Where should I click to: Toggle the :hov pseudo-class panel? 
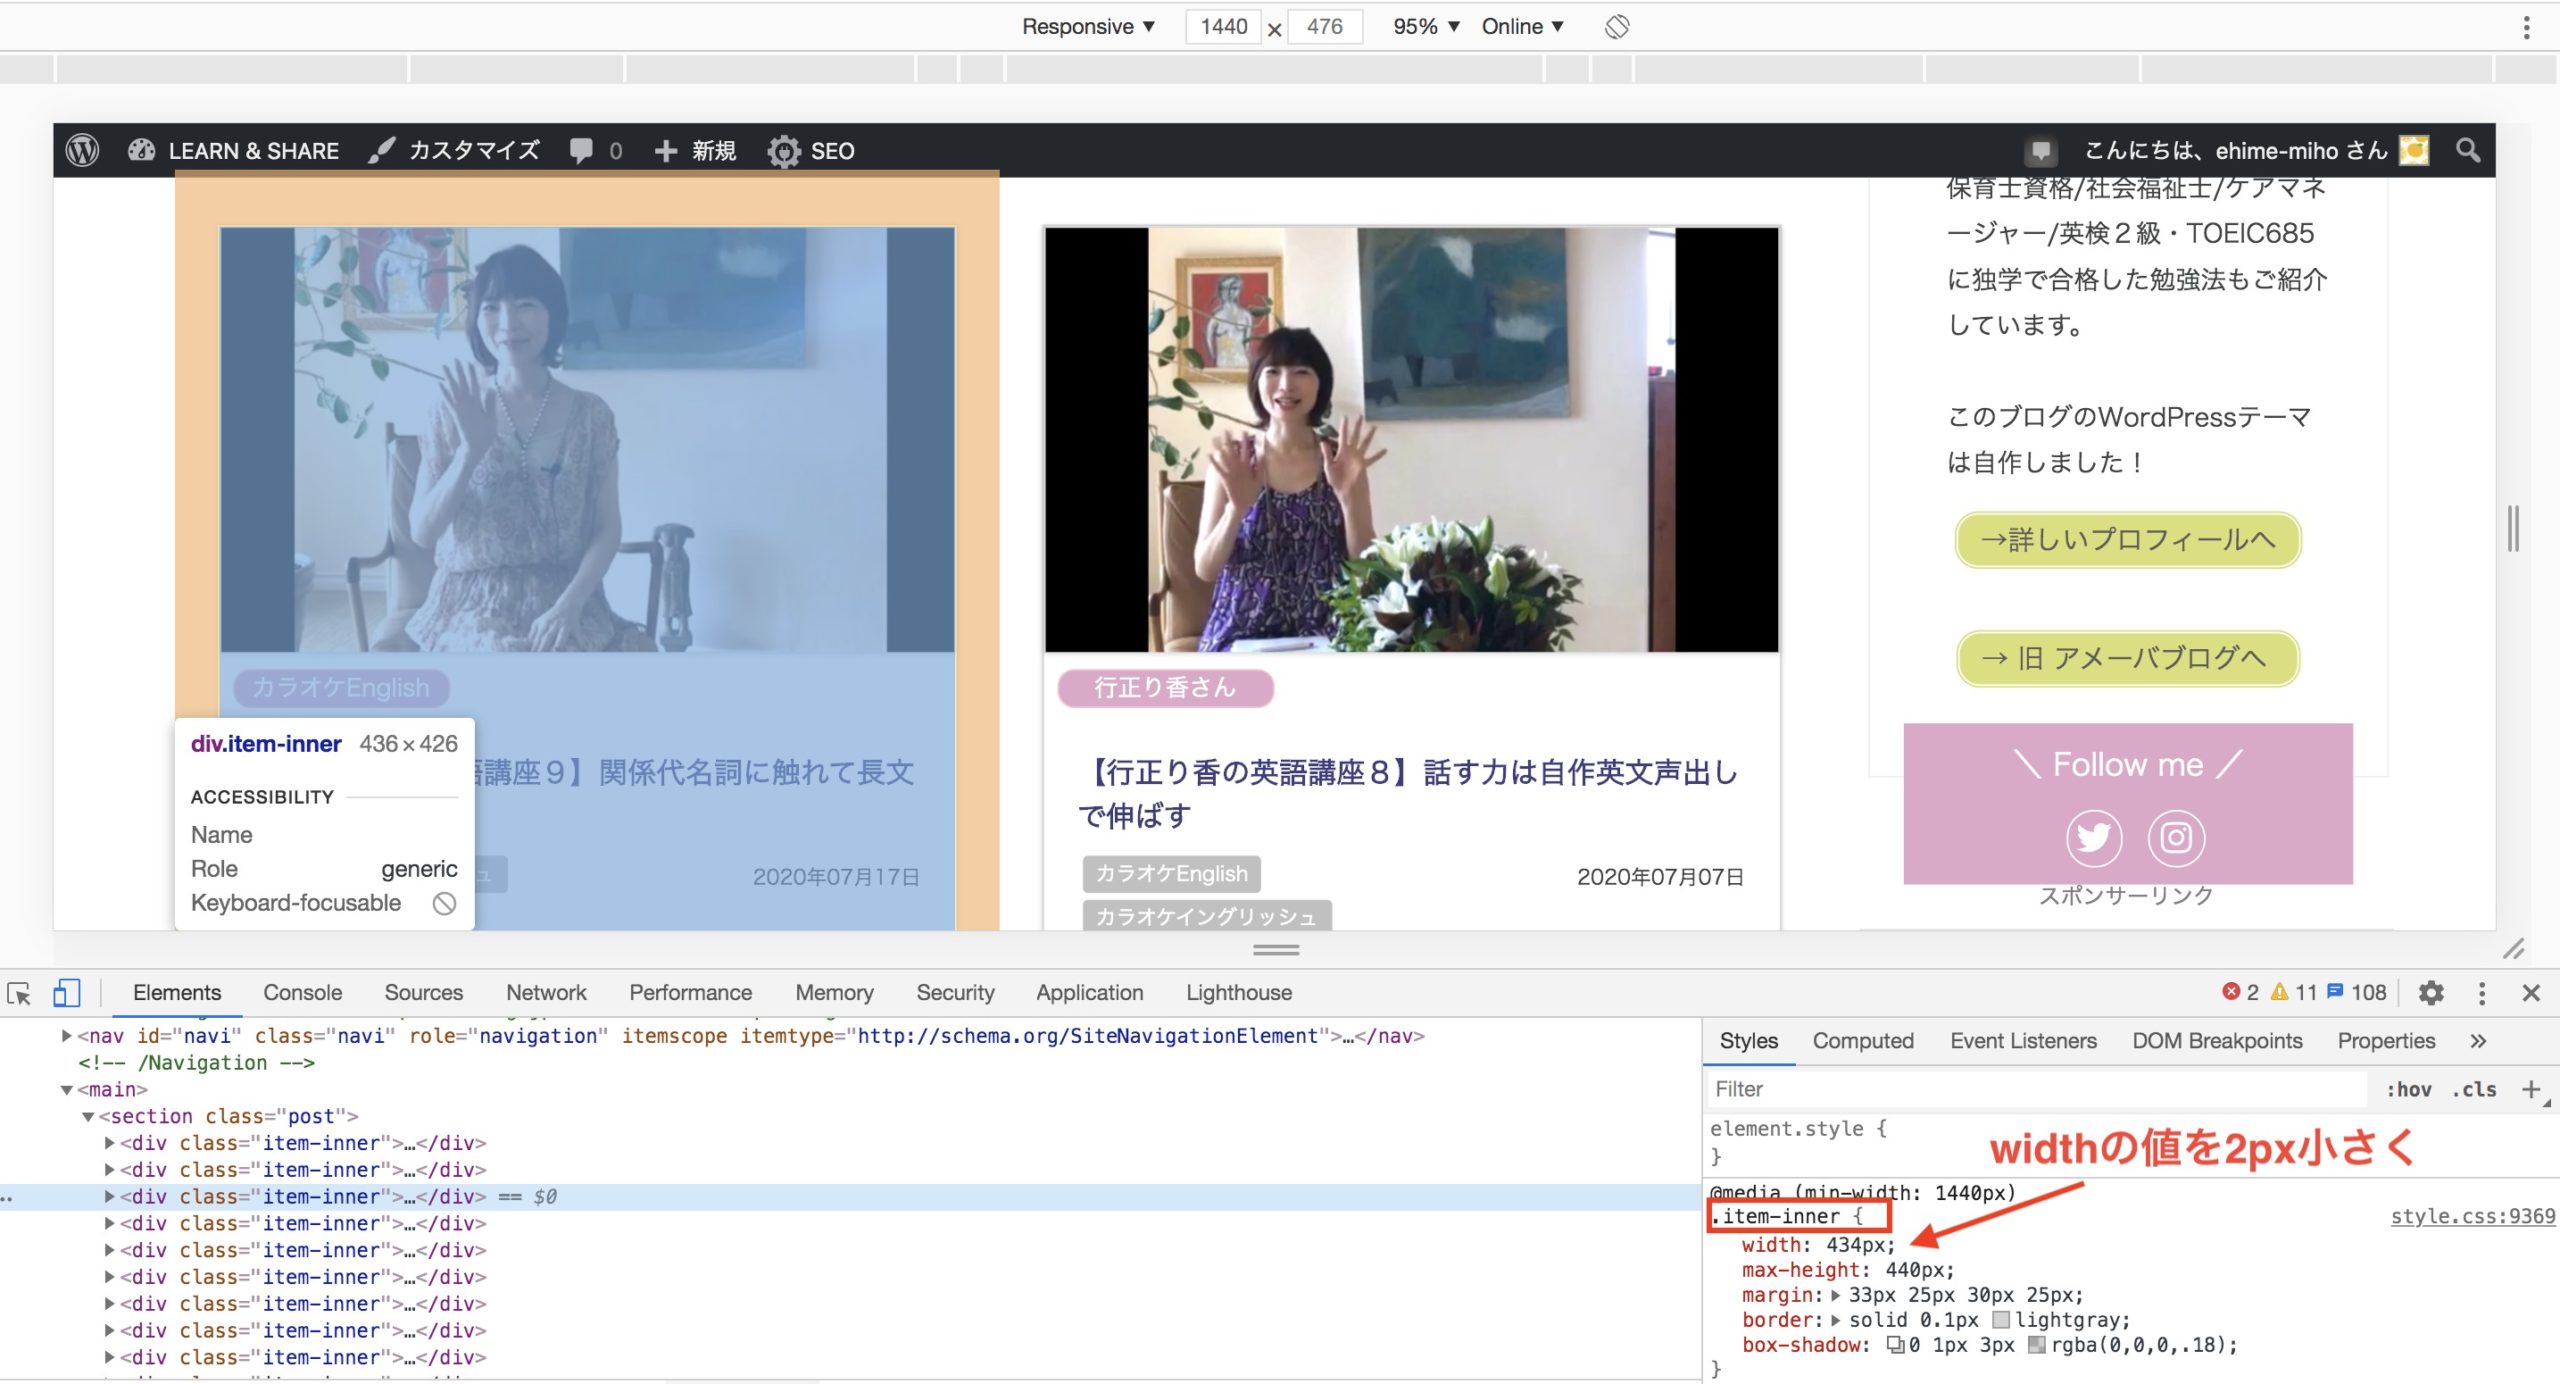pos(2410,1089)
